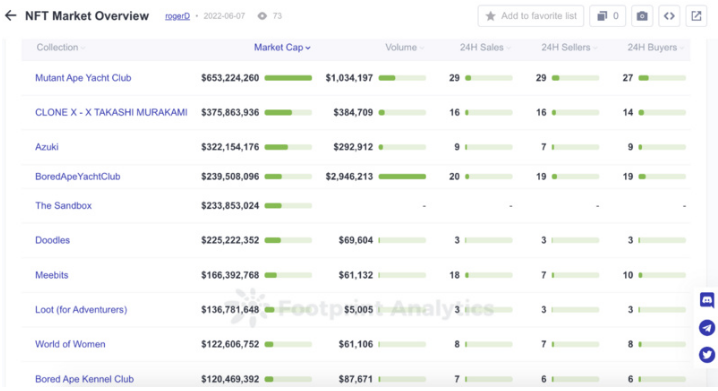The width and height of the screenshot is (718, 391).
Task: Open the Bored Ape Kennel Club link
Action: (84, 379)
